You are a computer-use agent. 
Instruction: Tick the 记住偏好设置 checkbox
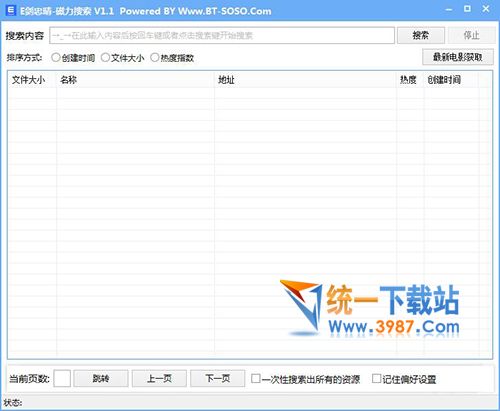[x=376, y=378]
